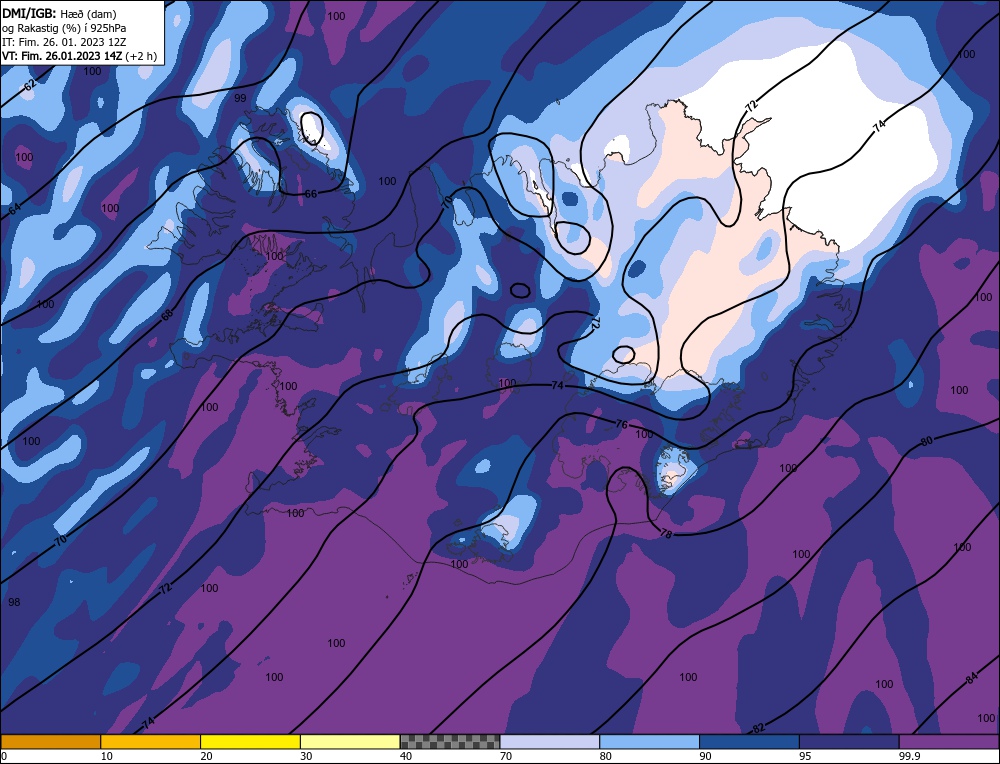Click the gray checkered 40–70 legend swatch
Image resolution: width=1000 pixels, height=764 pixels.
coord(450,741)
